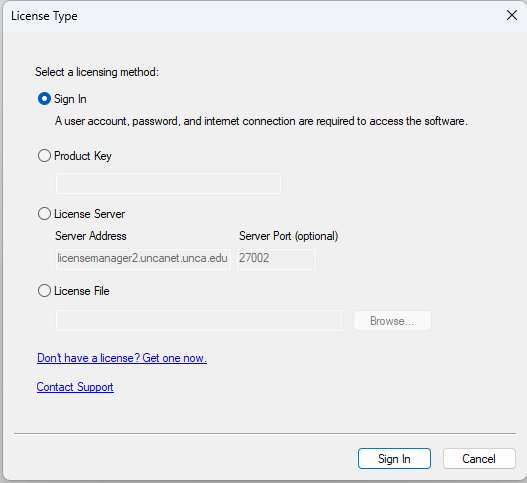Click the License Type title bar text

pos(44,16)
